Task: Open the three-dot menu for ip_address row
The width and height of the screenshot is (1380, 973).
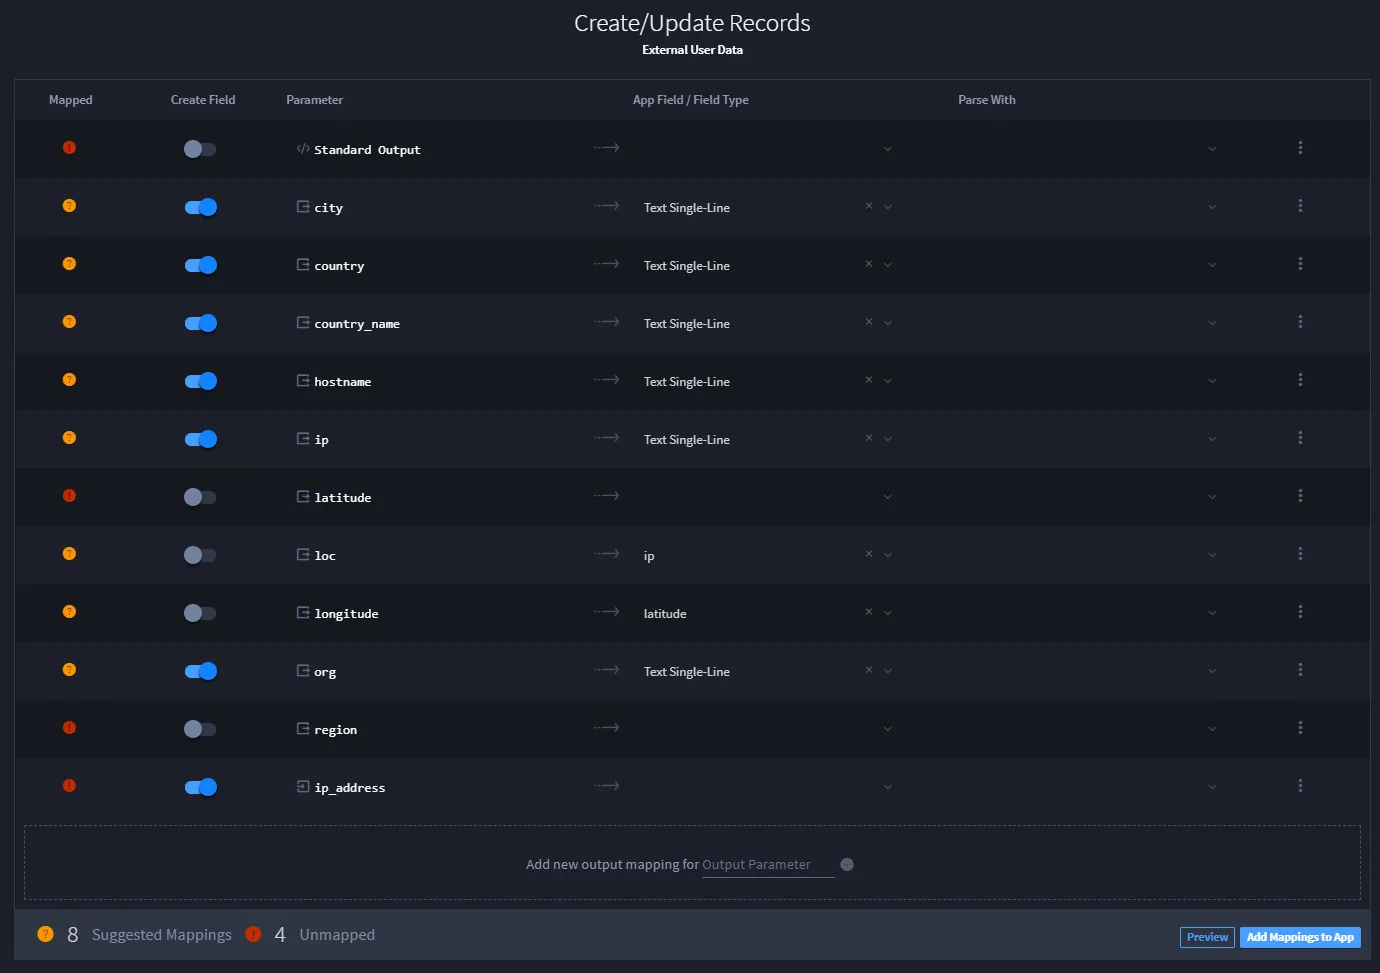Action: pos(1300,786)
